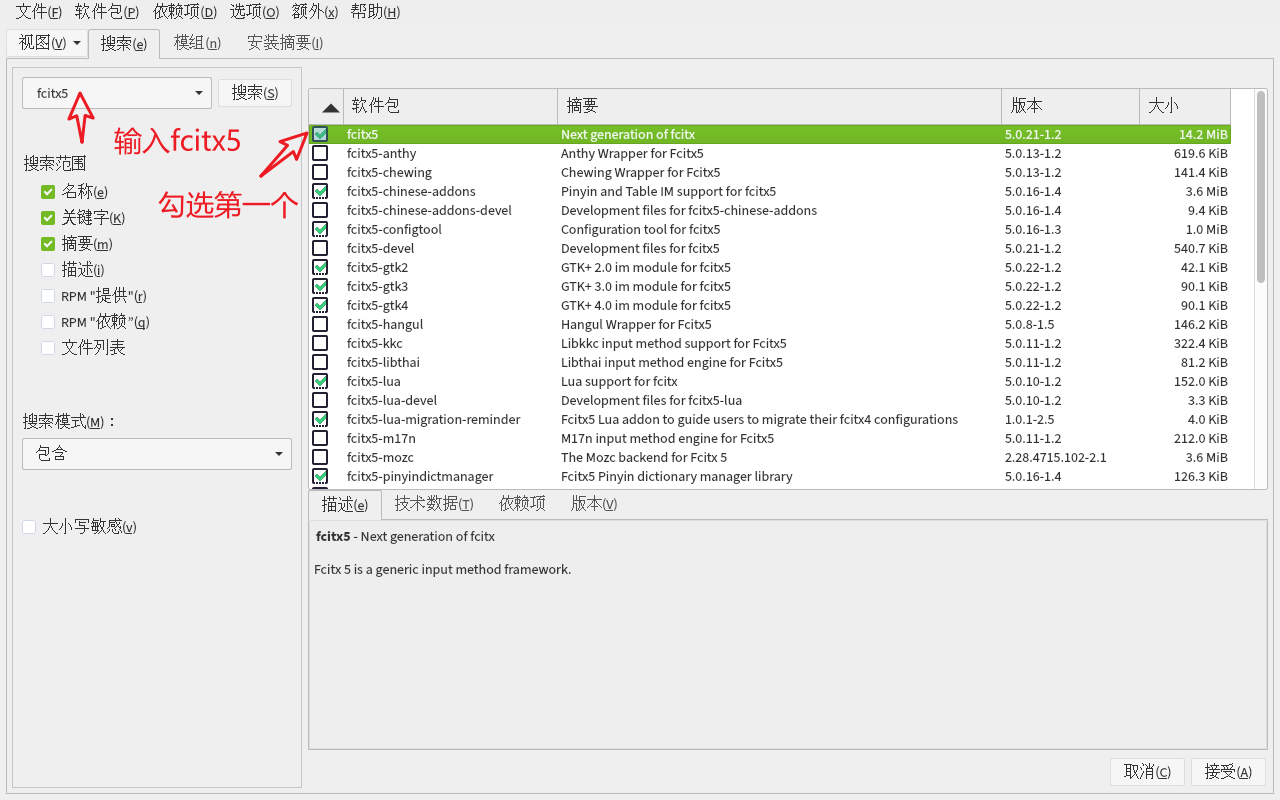This screenshot has width=1280, height=800.
Task: Enable the RPM "提供" search option
Action: pos(48,296)
